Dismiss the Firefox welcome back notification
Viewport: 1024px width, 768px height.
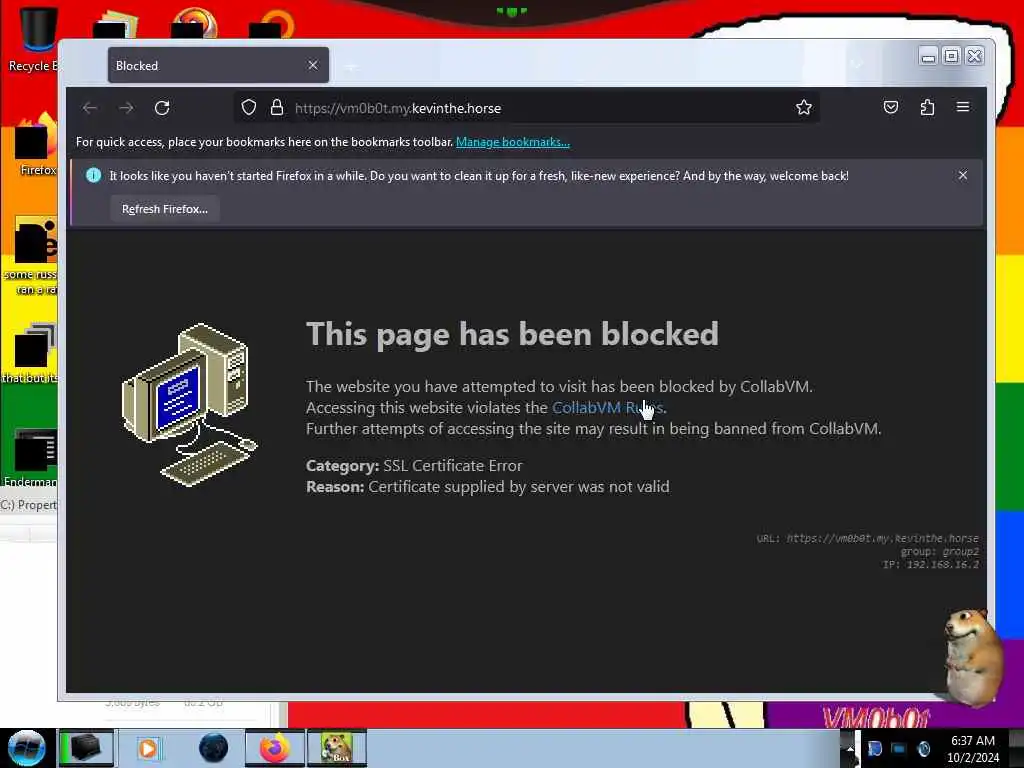coord(963,175)
